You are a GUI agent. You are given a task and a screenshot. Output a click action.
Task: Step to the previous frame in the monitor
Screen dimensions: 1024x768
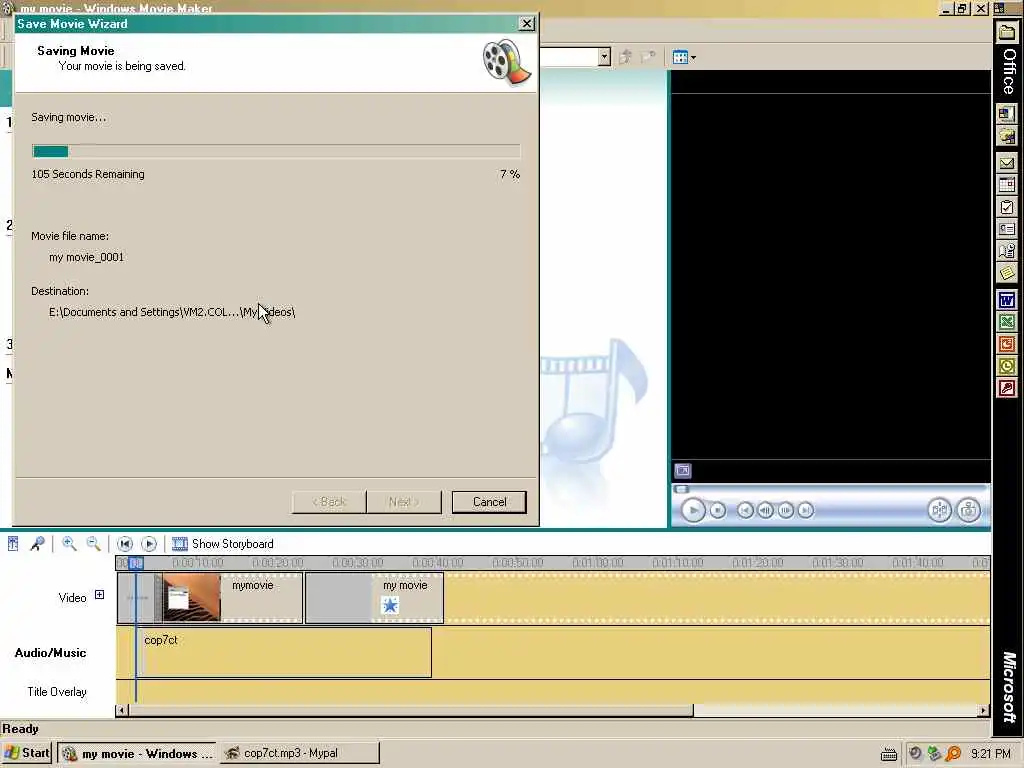[x=765, y=510]
